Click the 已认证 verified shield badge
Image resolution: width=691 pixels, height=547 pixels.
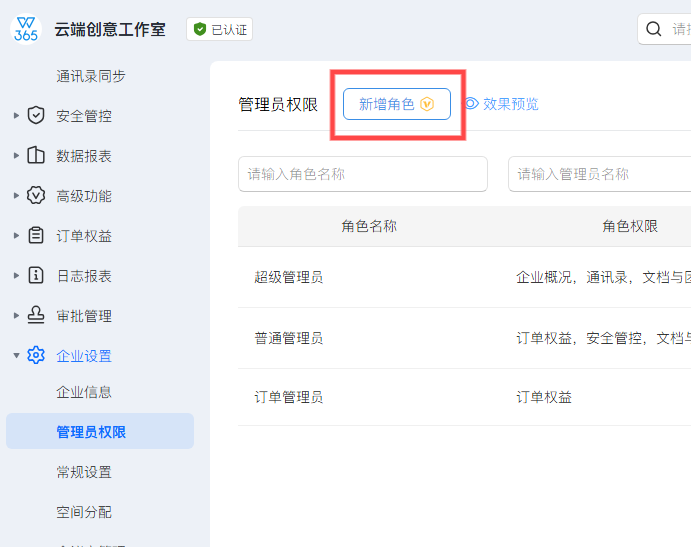pos(200,30)
